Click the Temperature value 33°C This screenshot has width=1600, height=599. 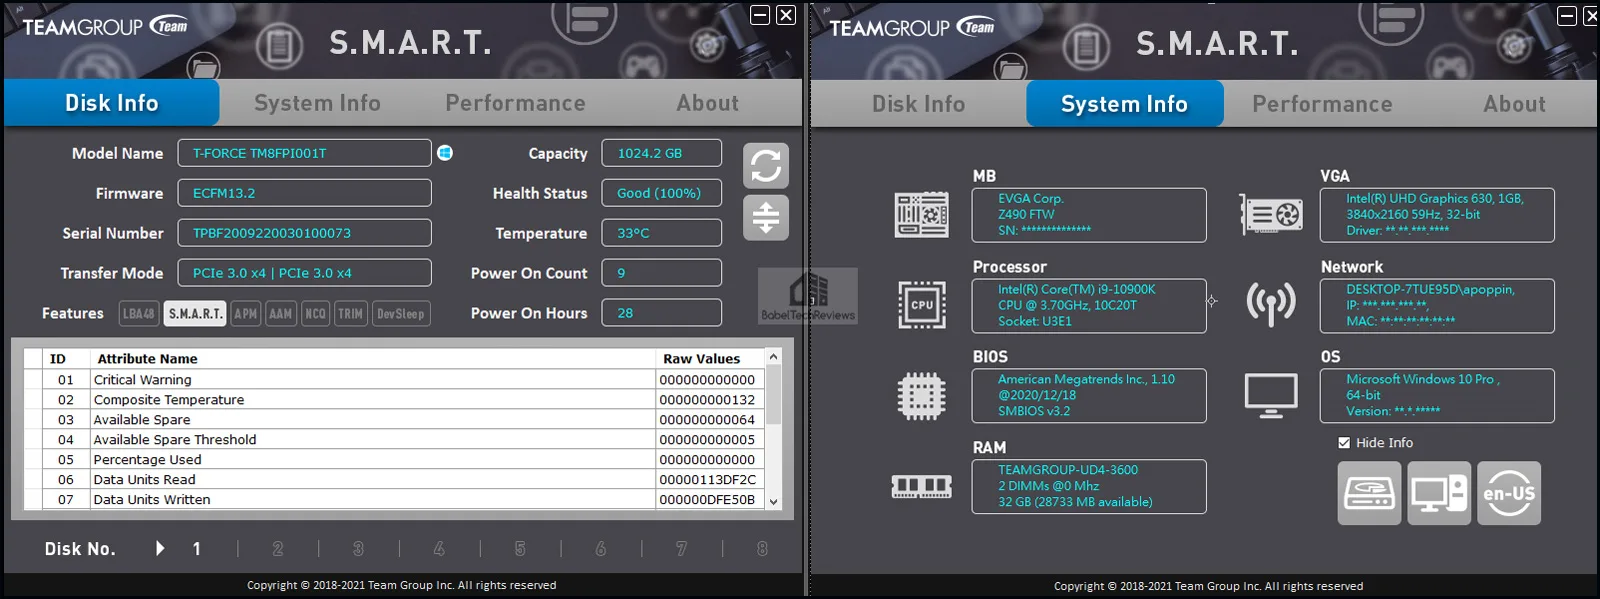click(x=662, y=233)
